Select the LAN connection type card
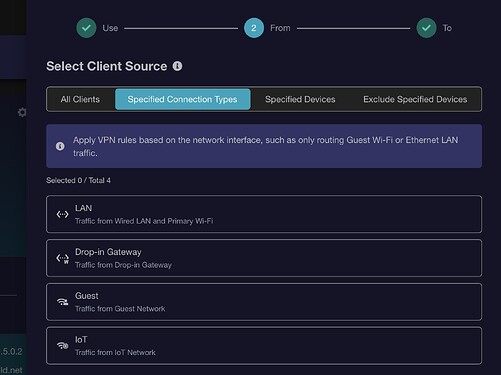Viewport: 501px width, 375px height. click(264, 214)
